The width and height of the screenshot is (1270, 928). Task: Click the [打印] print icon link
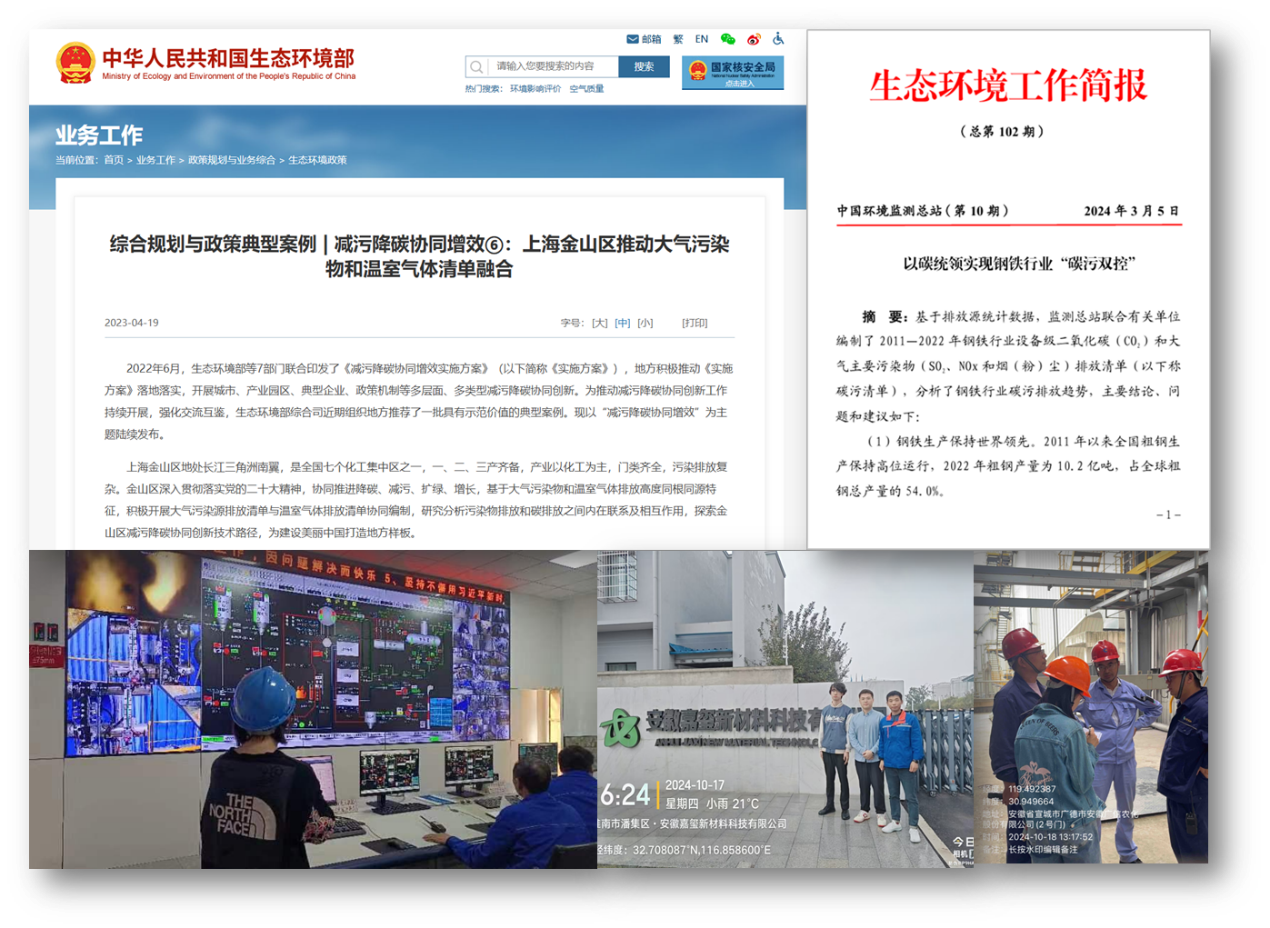694,322
